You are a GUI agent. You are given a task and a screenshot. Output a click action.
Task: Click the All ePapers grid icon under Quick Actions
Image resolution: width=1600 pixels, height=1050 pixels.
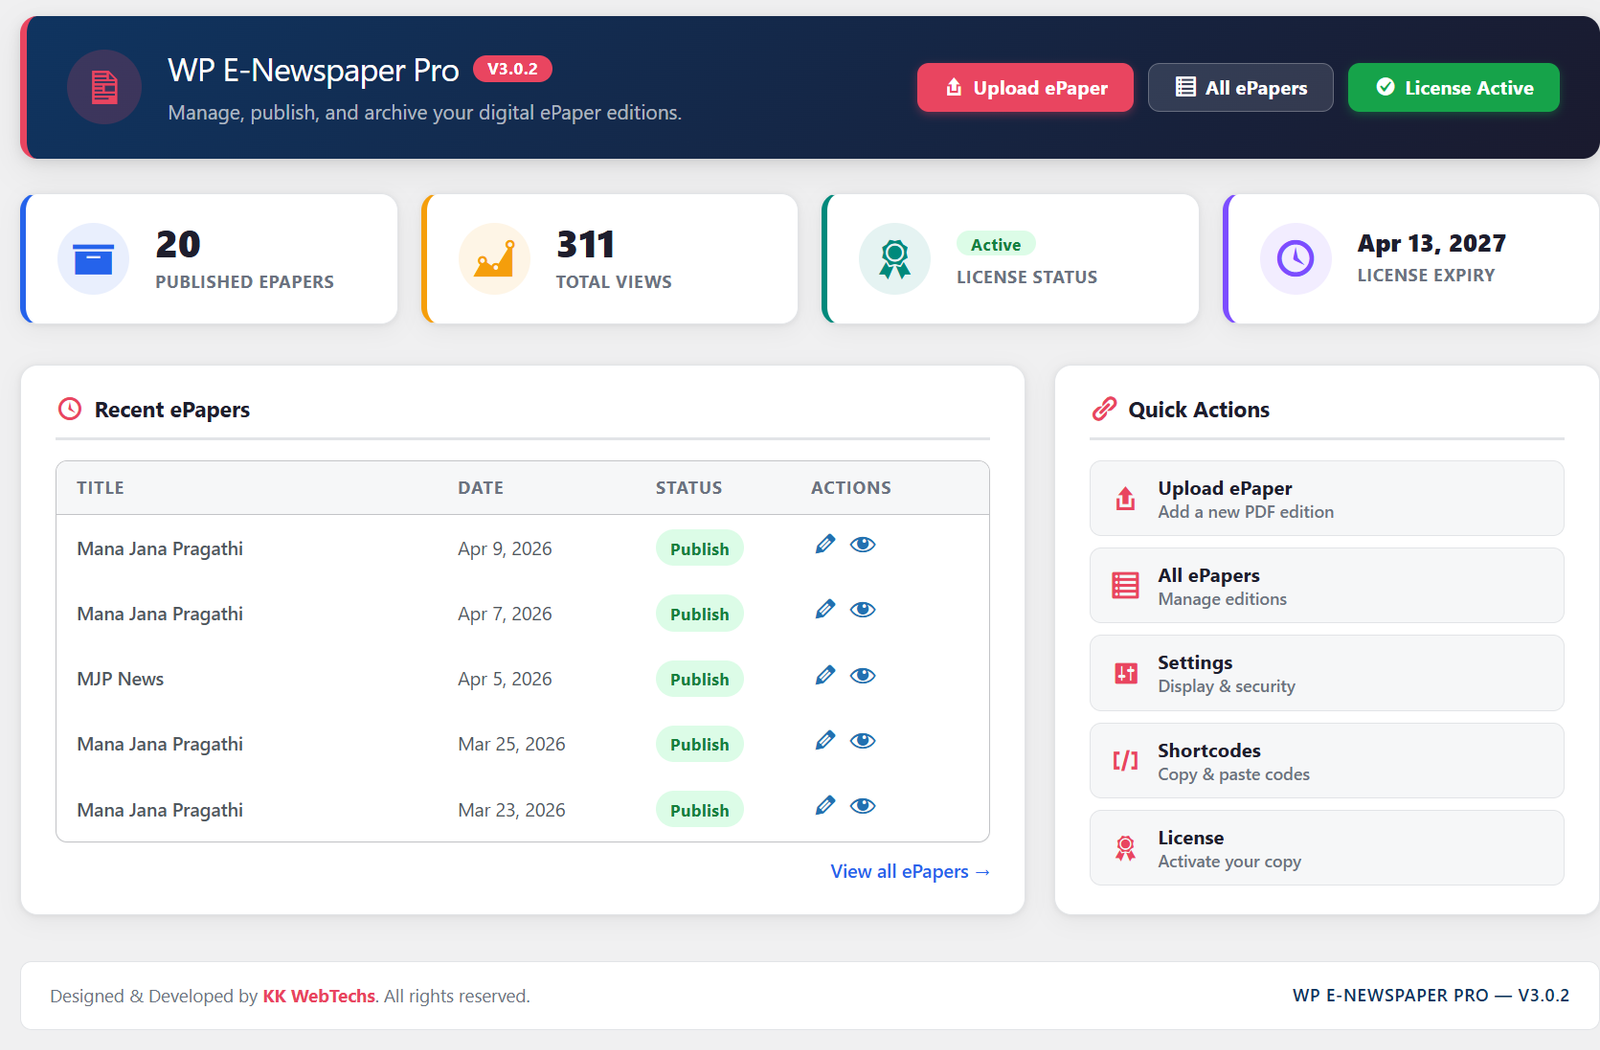click(x=1125, y=585)
